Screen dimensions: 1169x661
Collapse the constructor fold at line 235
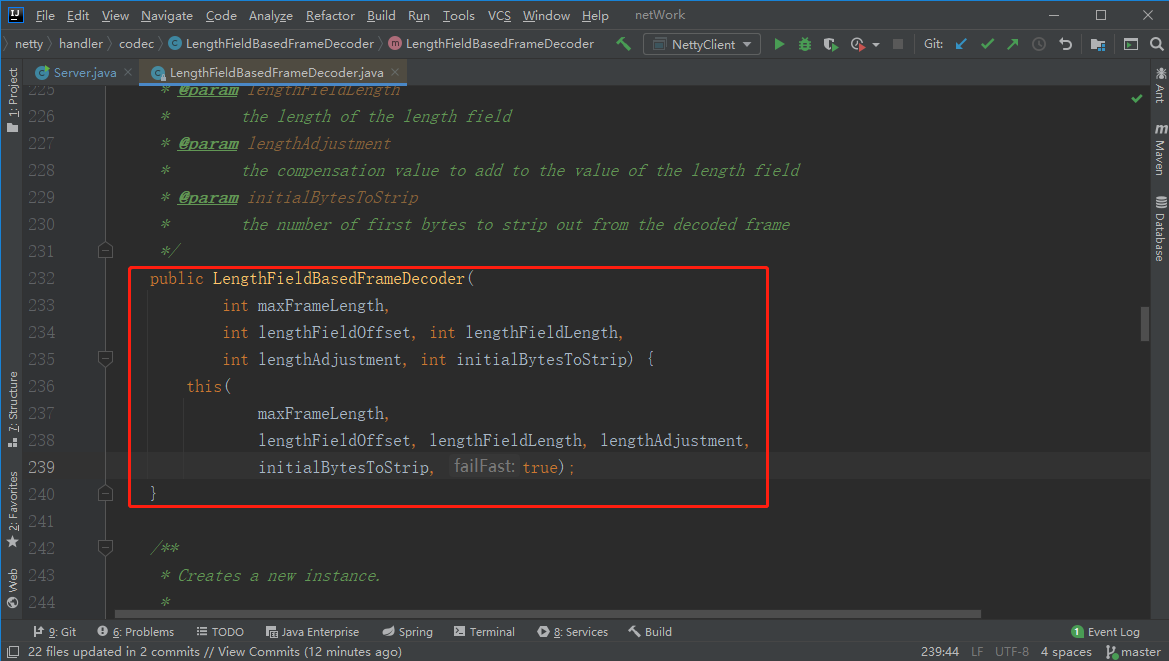tap(105, 358)
